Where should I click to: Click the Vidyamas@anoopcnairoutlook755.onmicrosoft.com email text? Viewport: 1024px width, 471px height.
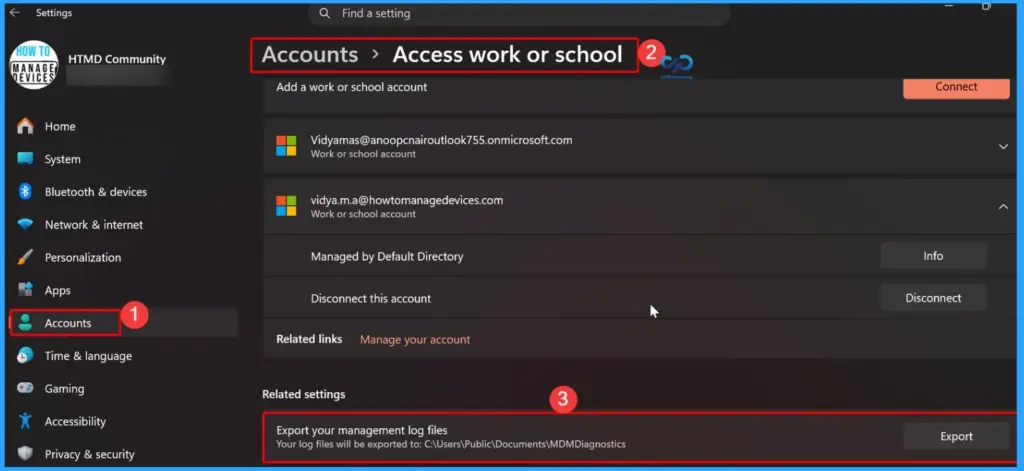(441, 140)
